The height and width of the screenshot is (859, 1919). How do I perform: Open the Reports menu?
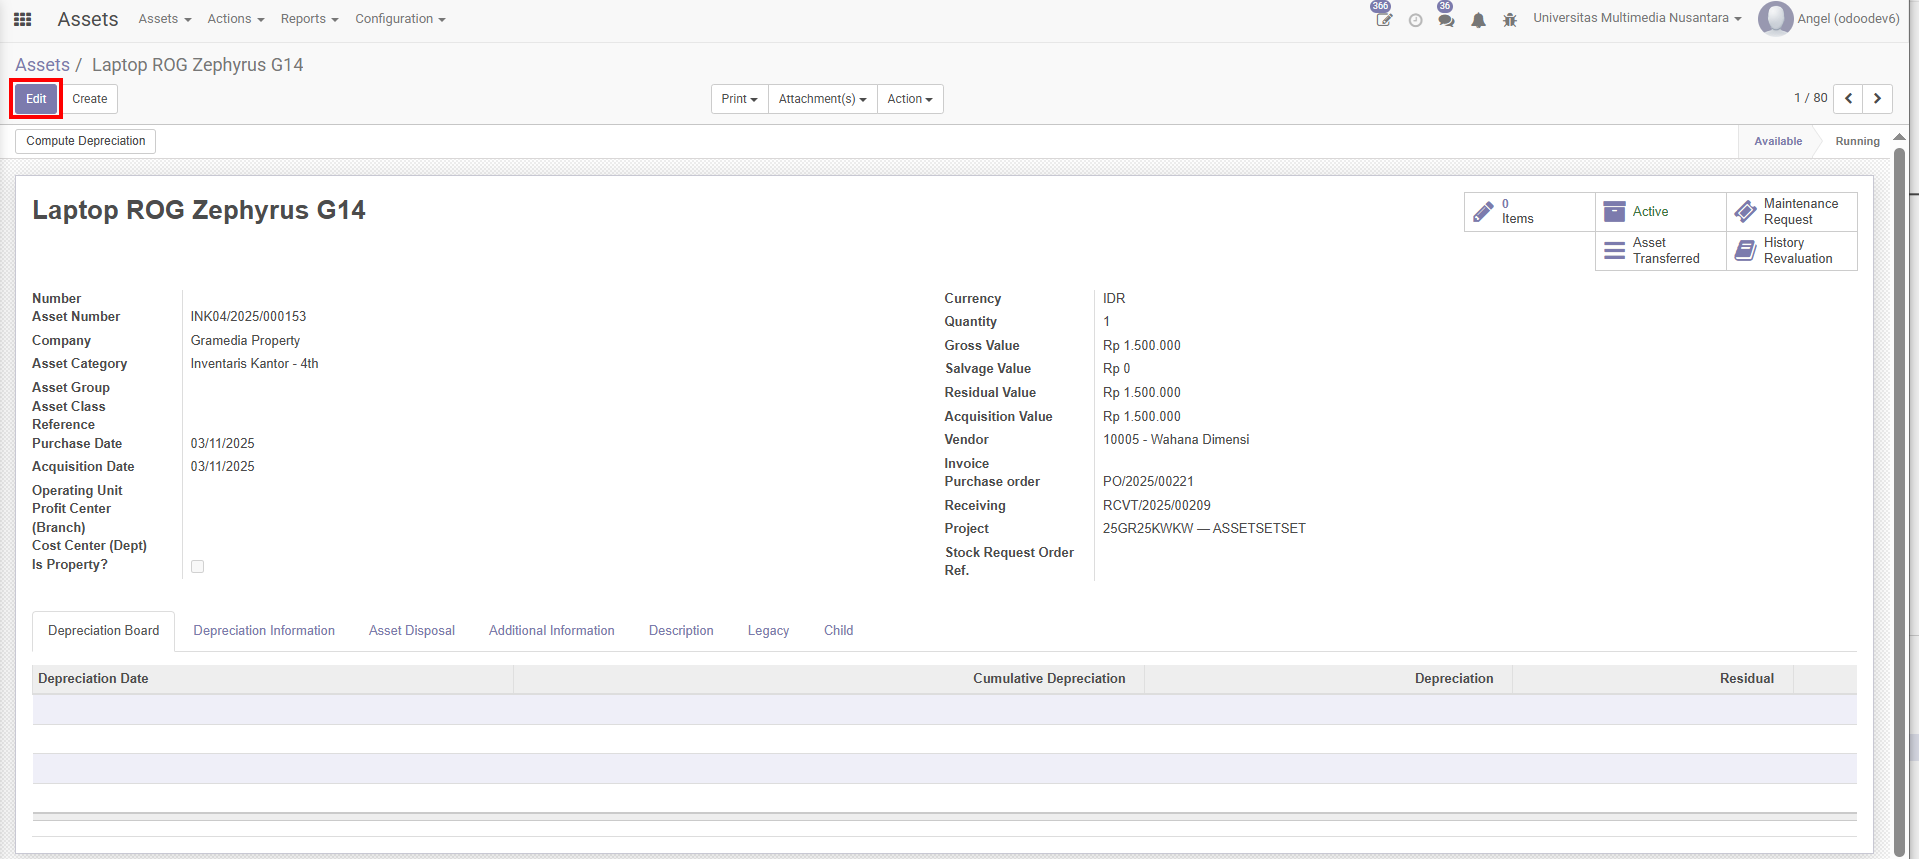click(309, 19)
